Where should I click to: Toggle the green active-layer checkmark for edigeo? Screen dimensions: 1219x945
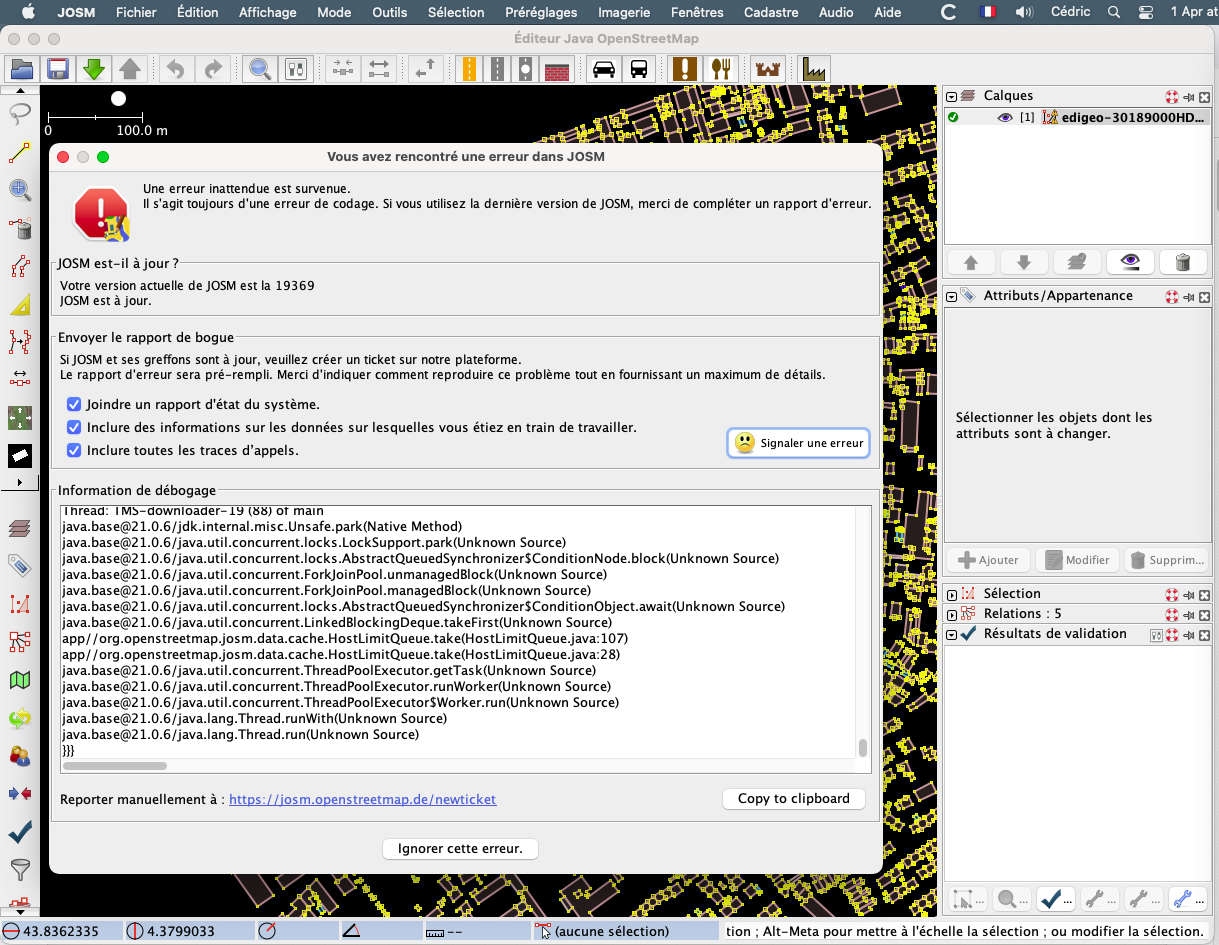[x=953, y=117]
